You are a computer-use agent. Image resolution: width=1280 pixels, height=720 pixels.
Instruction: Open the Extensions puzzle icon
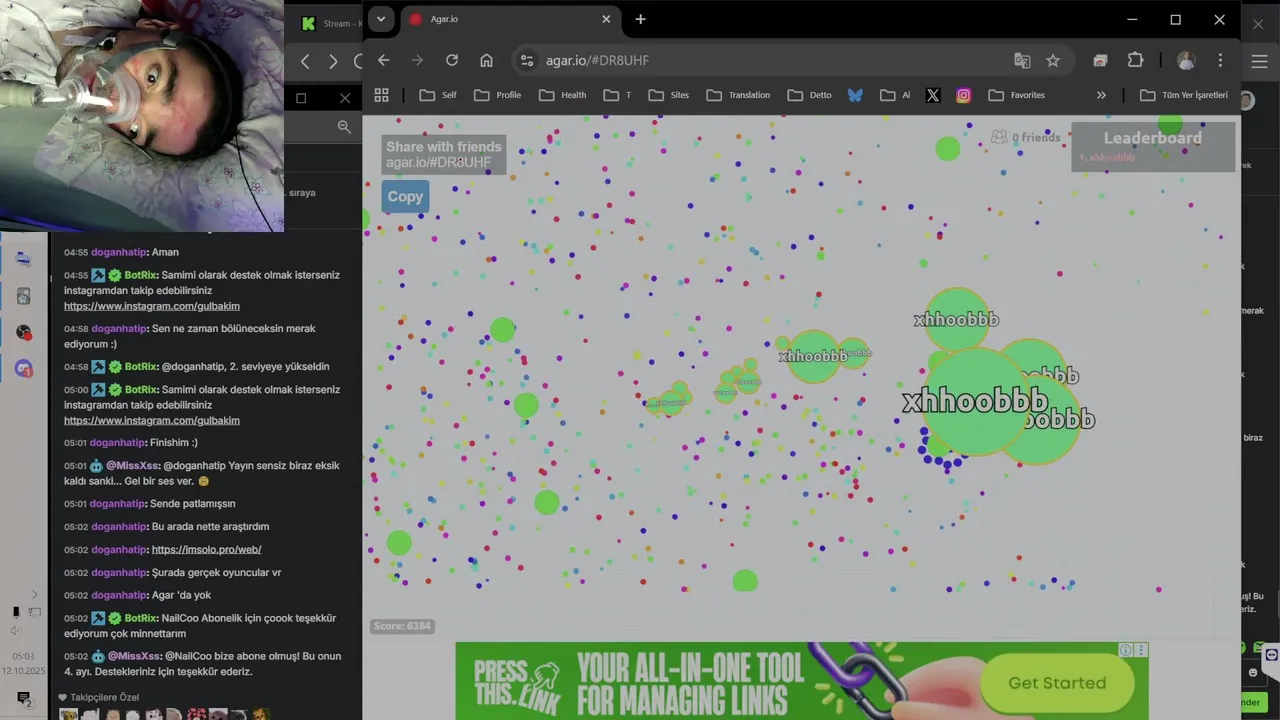pos(1135,60)
